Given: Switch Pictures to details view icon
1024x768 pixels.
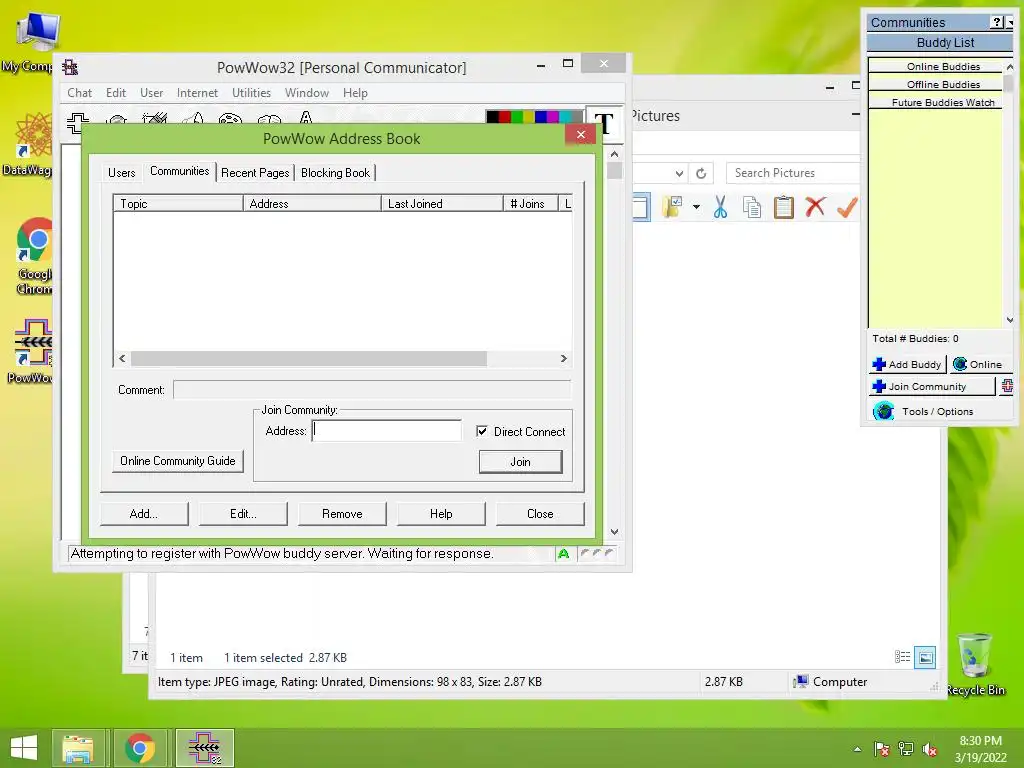Looking at the screenshot, I should (x=903, y=657).
